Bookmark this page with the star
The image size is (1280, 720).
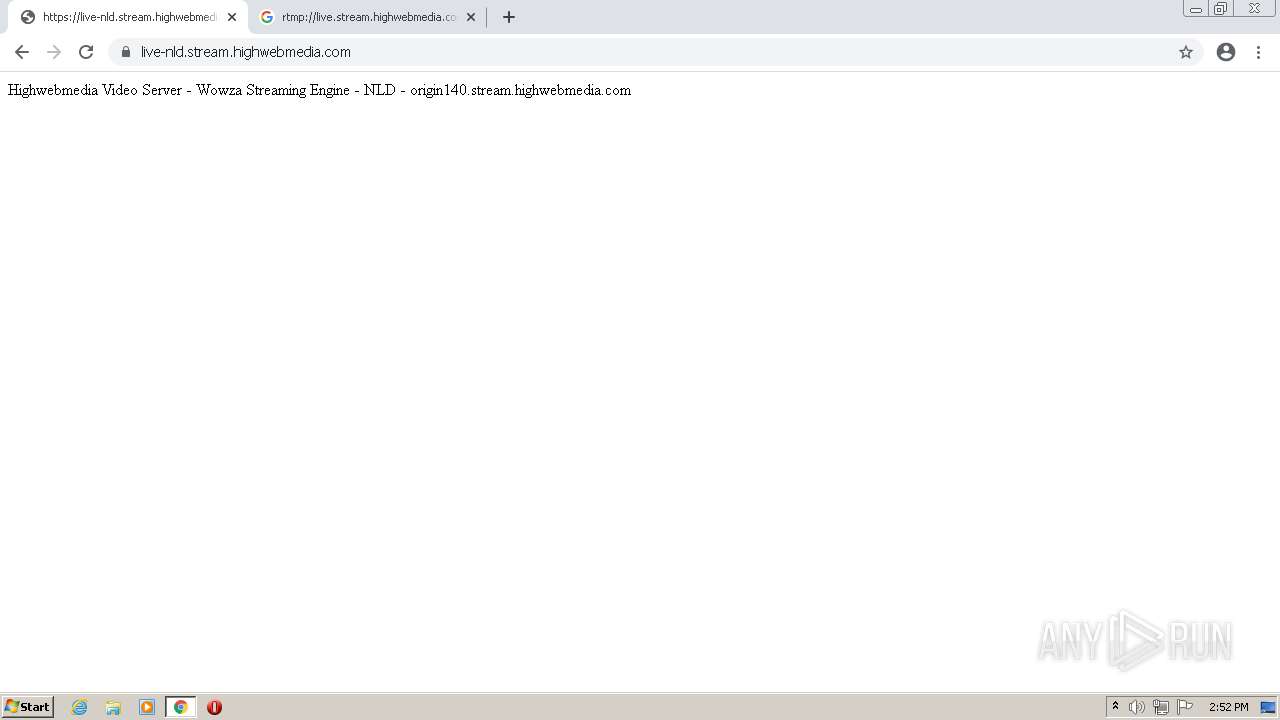(x=1186, y=52)
